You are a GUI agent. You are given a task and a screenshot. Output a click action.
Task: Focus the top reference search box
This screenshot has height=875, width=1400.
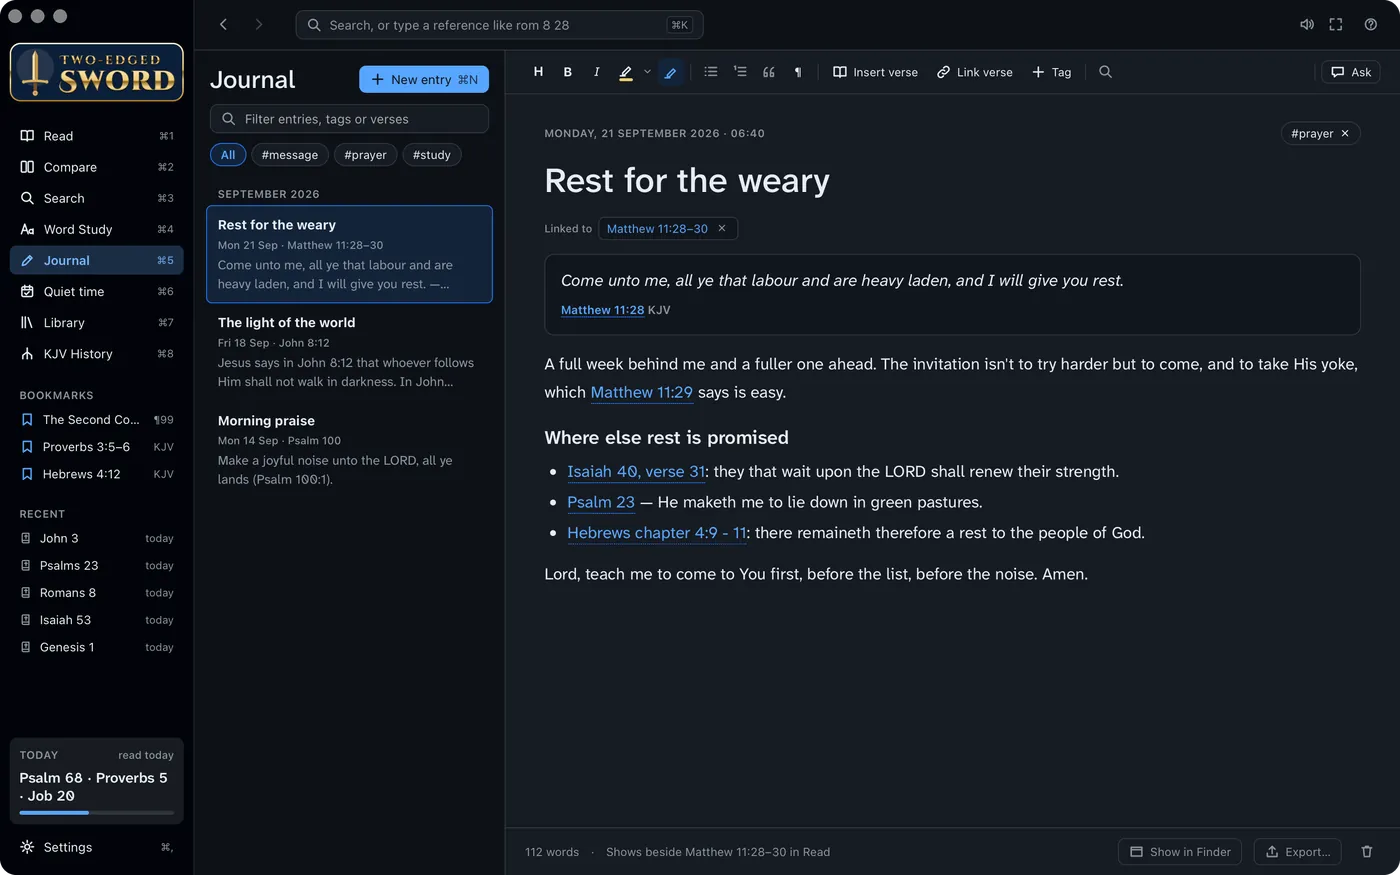coord(499,25)
